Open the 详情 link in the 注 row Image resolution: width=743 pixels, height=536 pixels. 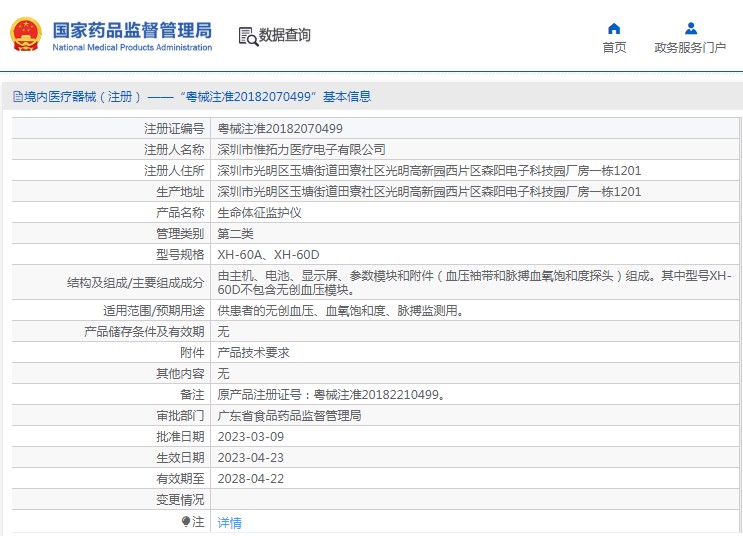click(230, 522)
